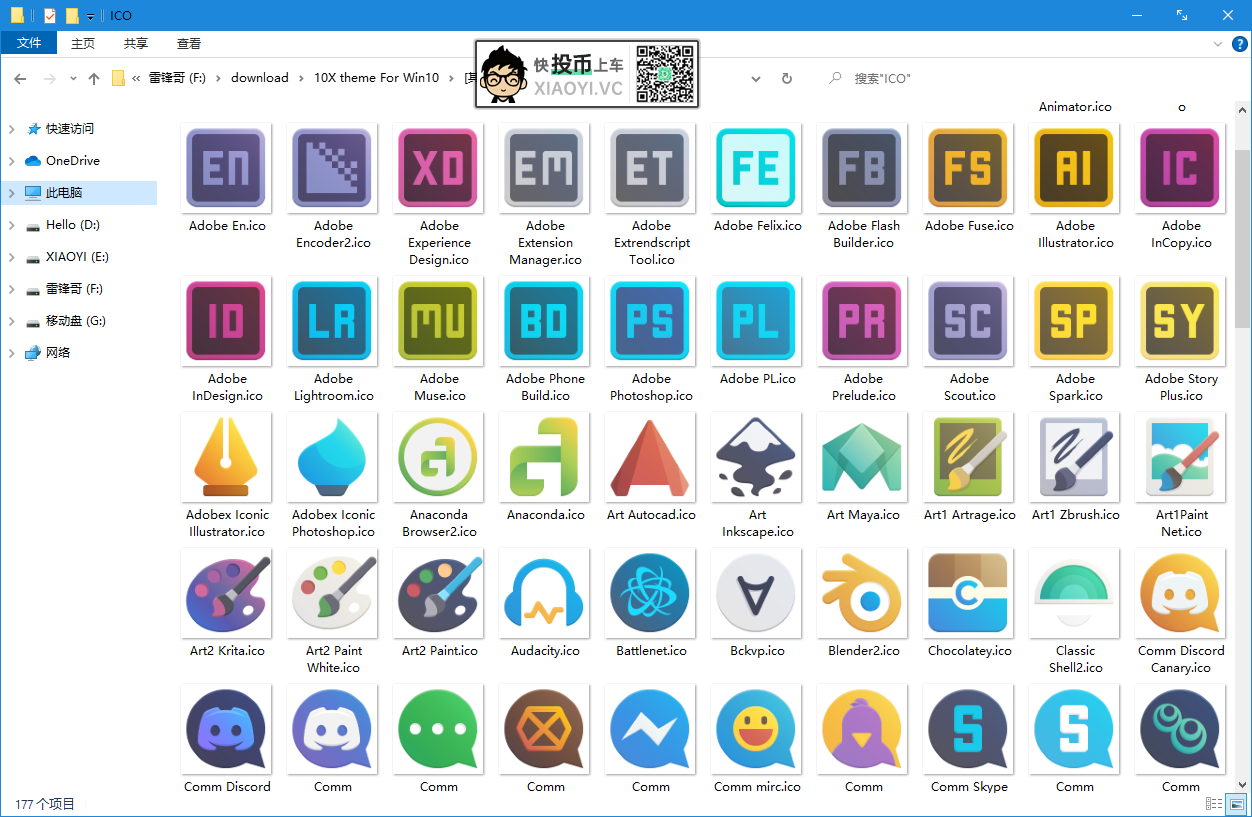Select the Art Inkscape.ico icon
The image size is (1252, 817).
(757, 457)
